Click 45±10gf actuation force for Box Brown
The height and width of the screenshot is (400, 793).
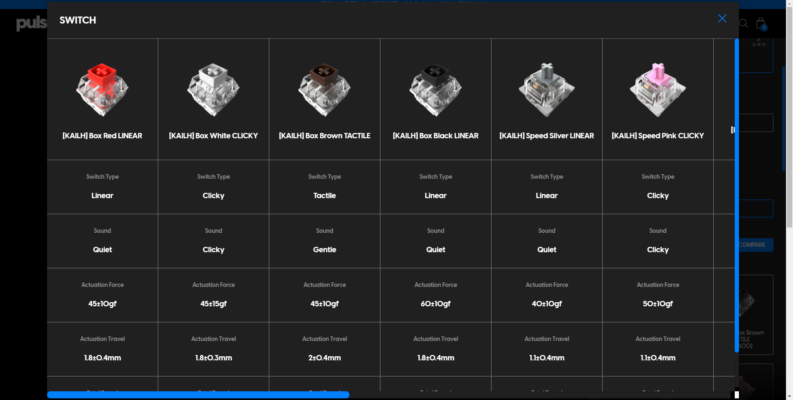(324, 304)
